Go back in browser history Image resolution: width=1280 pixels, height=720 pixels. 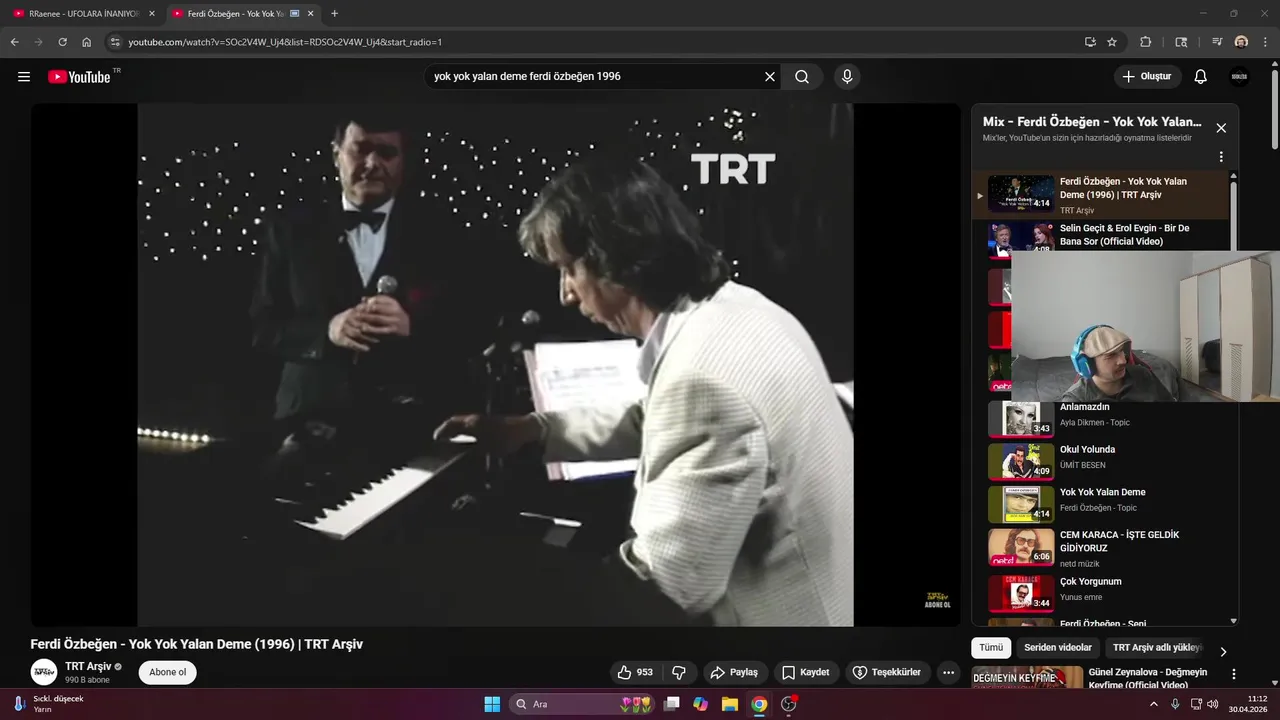pyautogui.click(x=14, y=42)
